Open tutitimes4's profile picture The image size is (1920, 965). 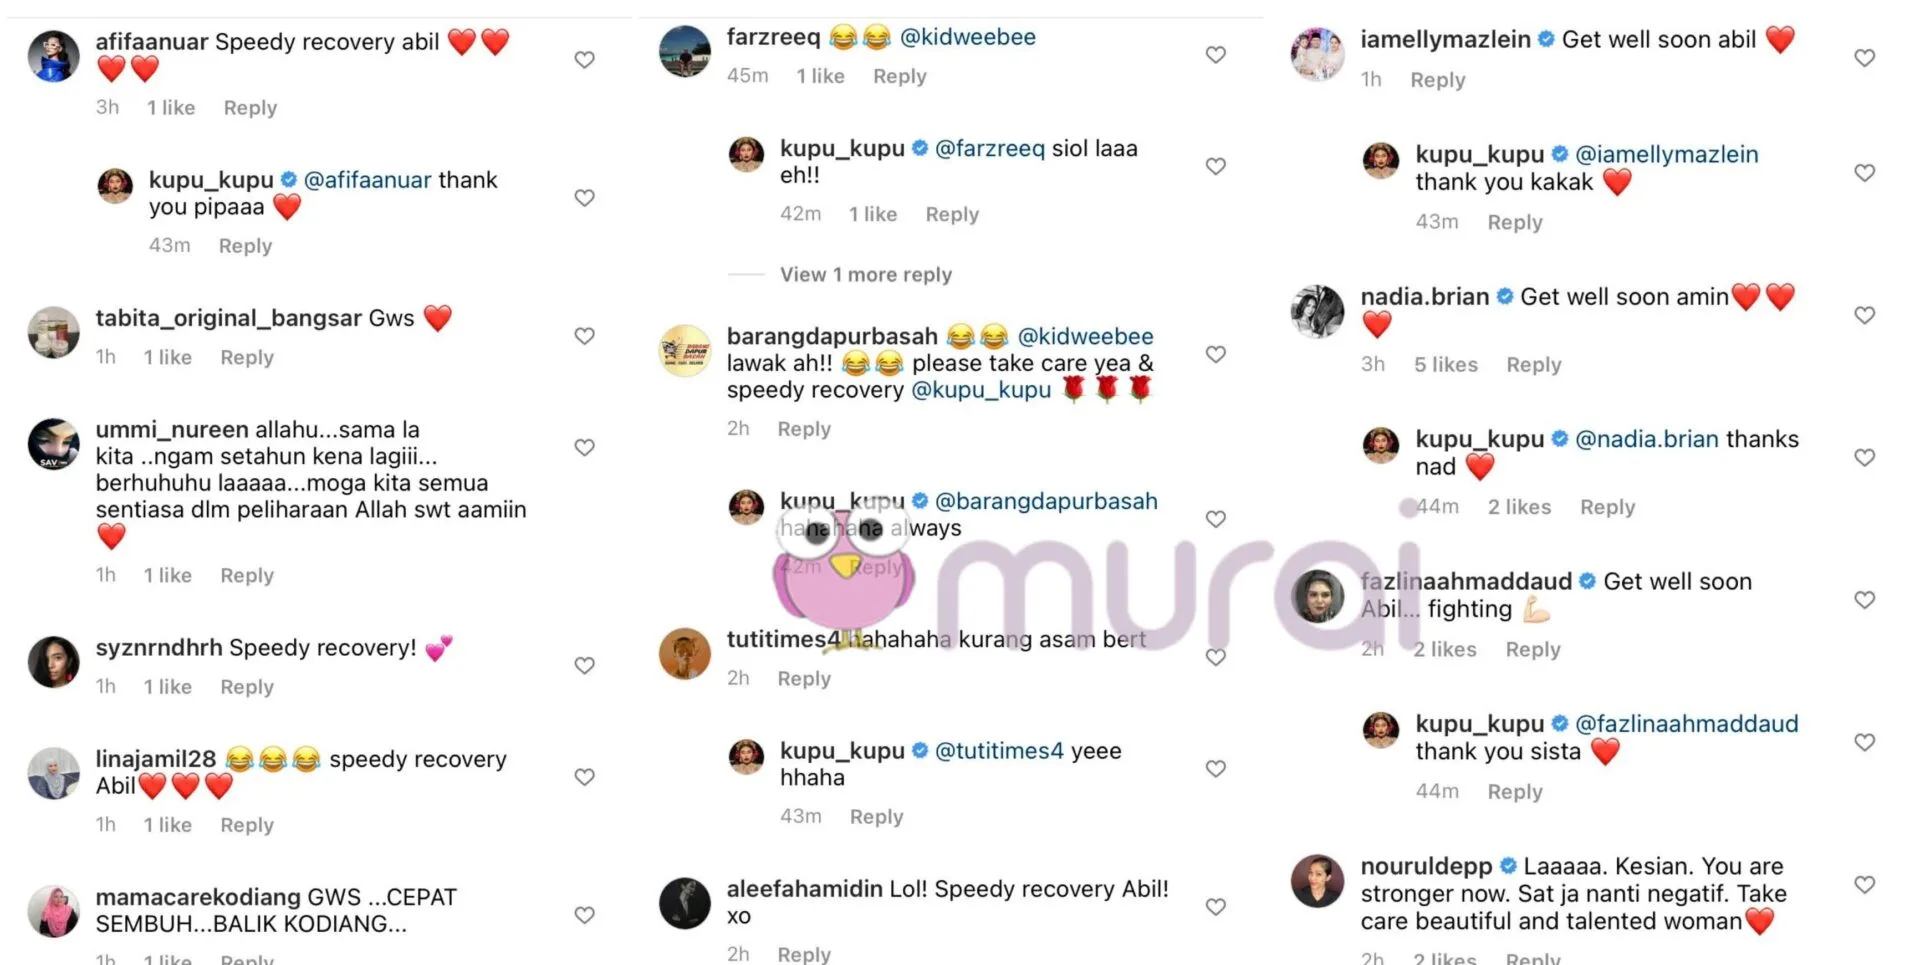pyautogui.click(x=685, y=654)
